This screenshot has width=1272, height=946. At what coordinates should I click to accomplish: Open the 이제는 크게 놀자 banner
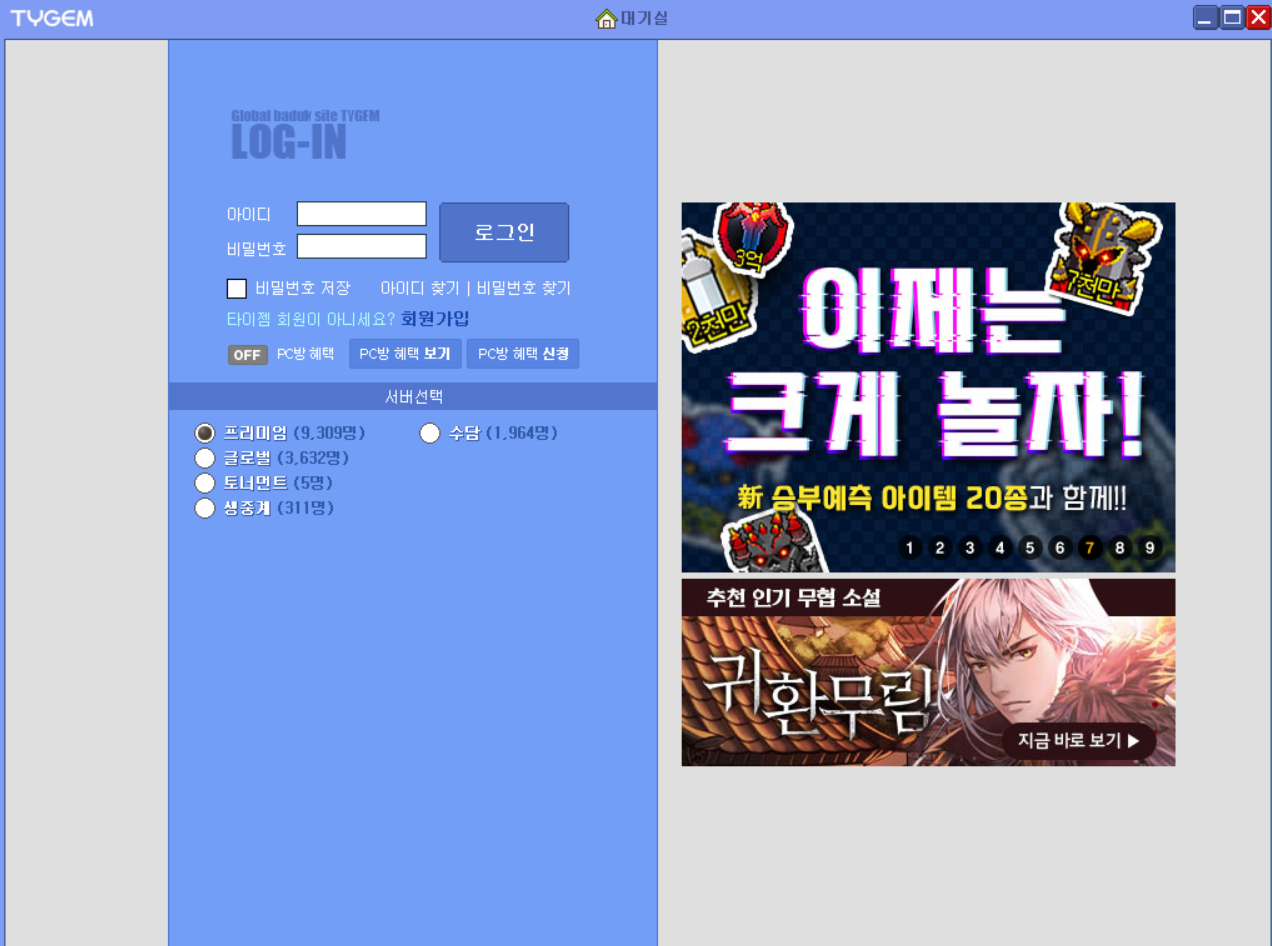[x=928, y=387]
